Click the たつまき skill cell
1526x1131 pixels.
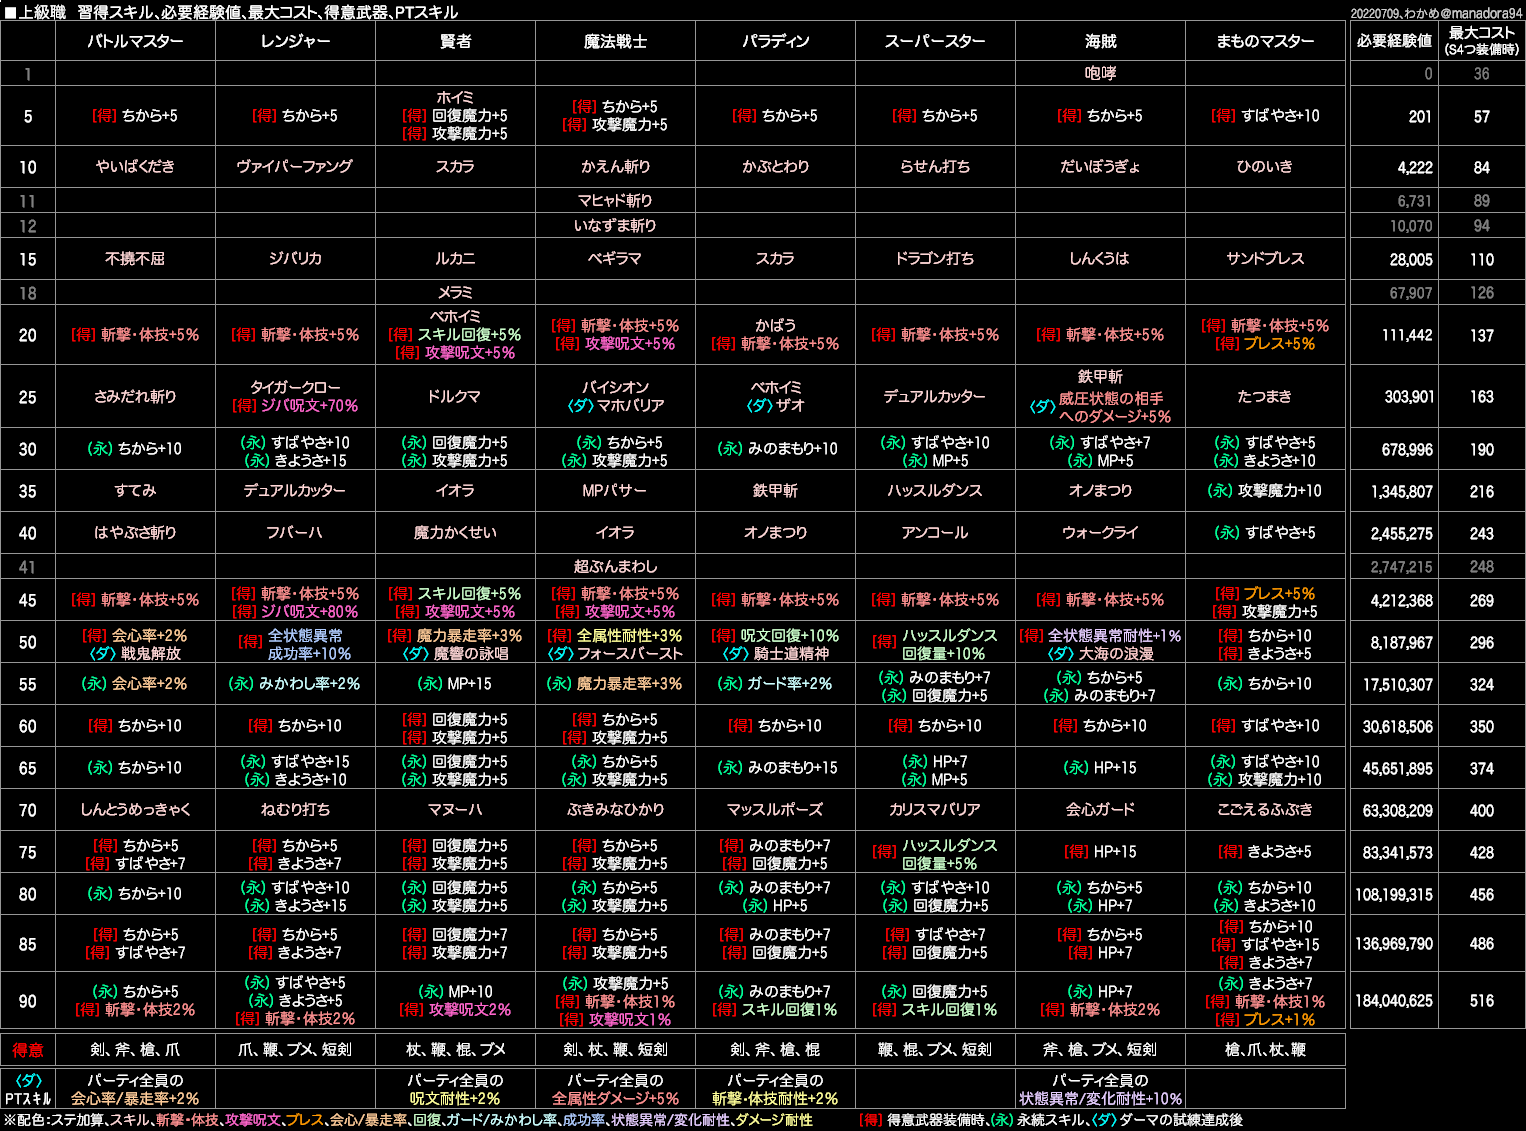[x=1265, y=397]
